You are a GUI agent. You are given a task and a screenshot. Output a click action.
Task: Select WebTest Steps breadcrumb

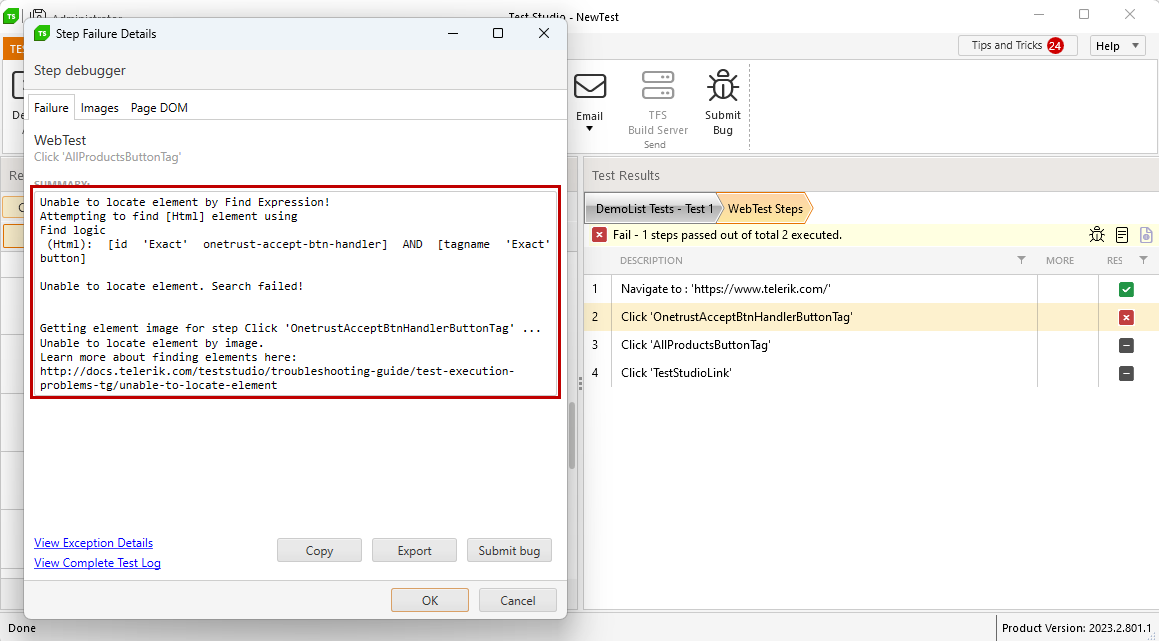coord(765,208)
